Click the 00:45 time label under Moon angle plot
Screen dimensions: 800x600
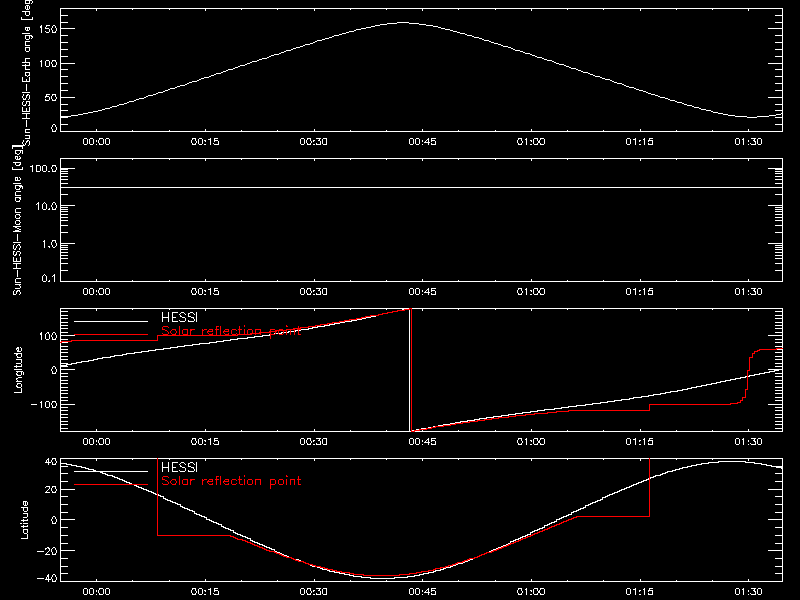422,292
